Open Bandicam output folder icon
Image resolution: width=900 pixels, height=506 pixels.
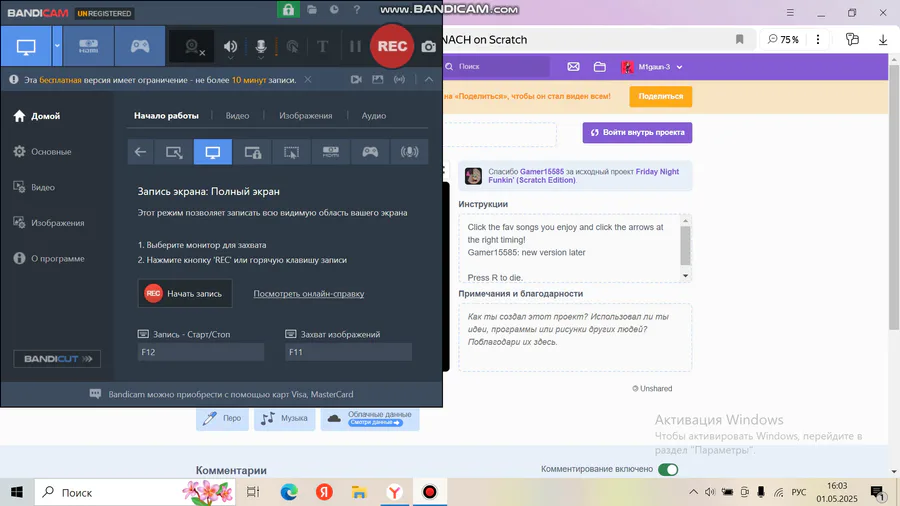(x=312, y=10)
